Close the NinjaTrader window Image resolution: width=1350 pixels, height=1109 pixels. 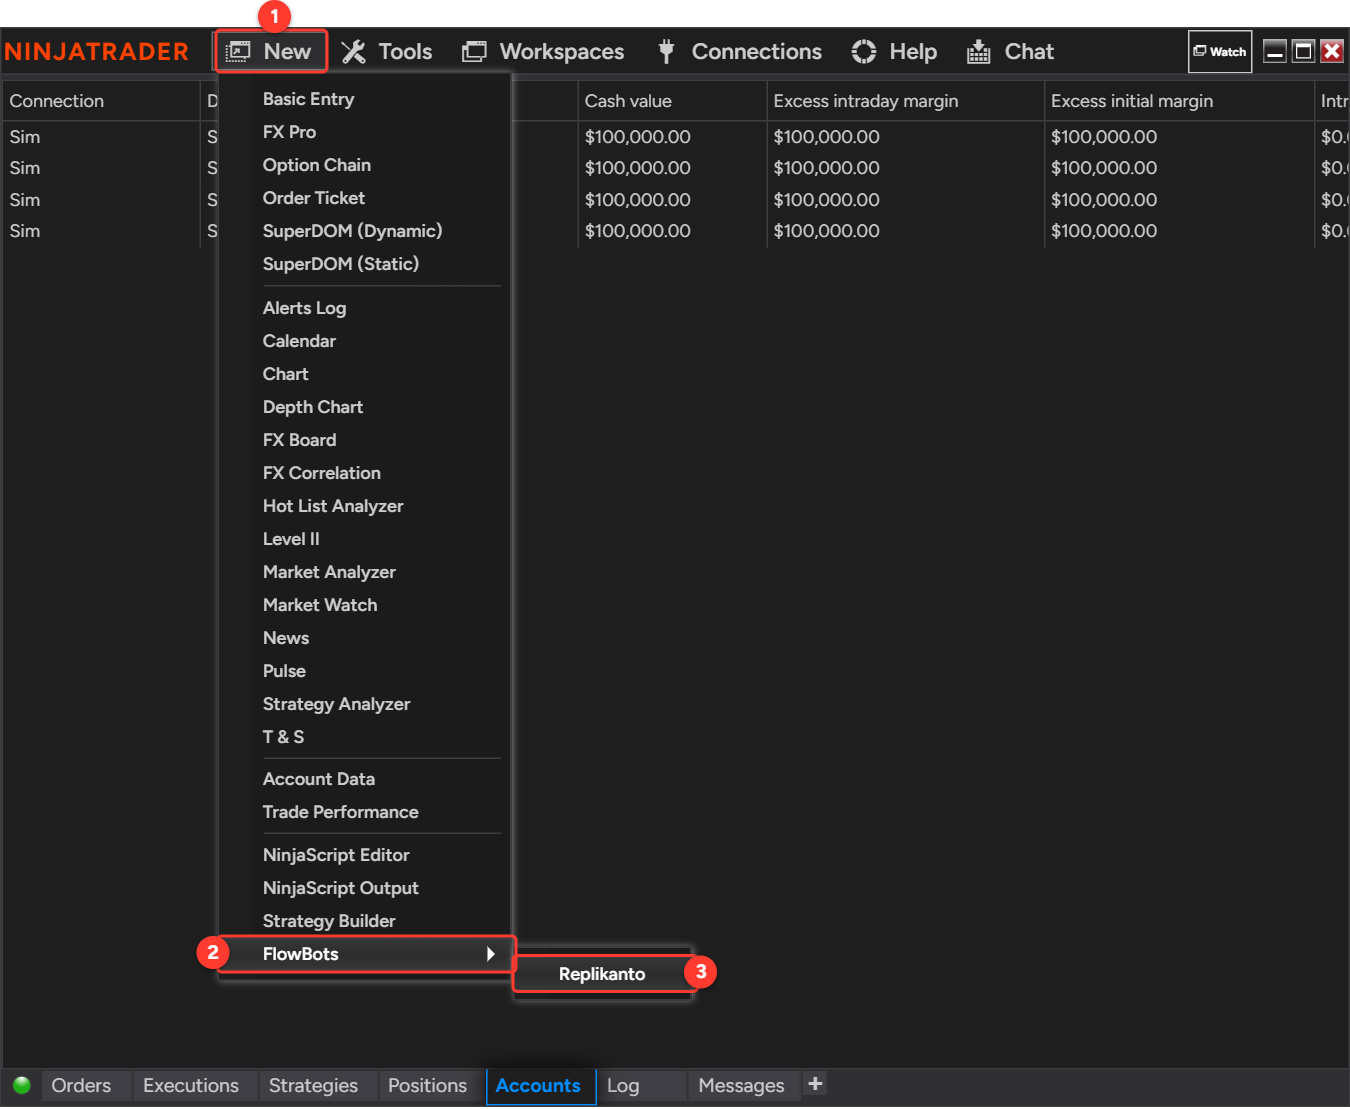click(1332, 51)
